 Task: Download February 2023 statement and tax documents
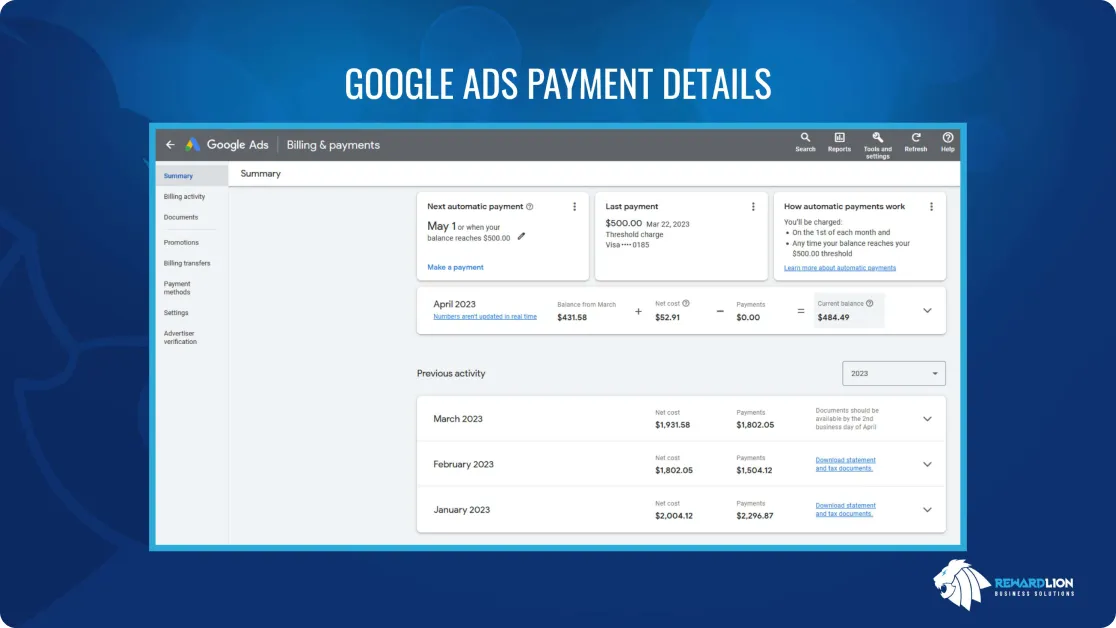[x=845, y=464]
